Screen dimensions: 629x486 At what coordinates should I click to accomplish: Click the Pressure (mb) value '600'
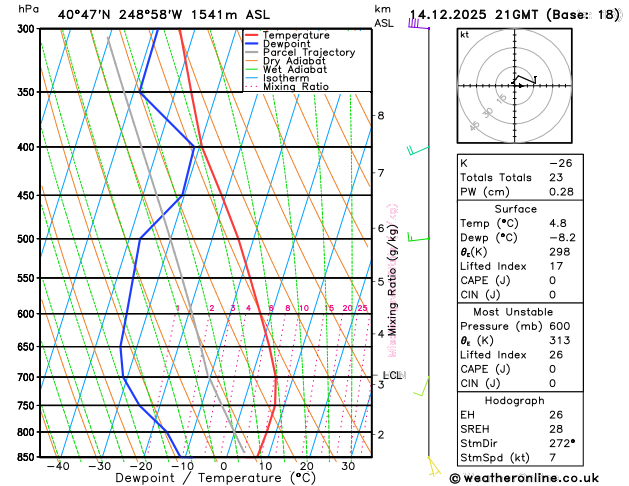(x=560, y=326)
